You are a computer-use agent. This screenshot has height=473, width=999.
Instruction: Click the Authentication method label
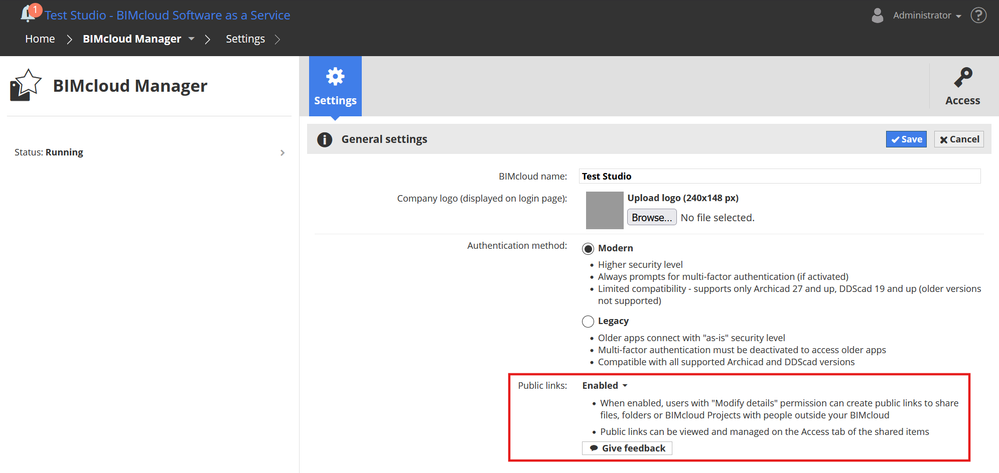point(517,245)
